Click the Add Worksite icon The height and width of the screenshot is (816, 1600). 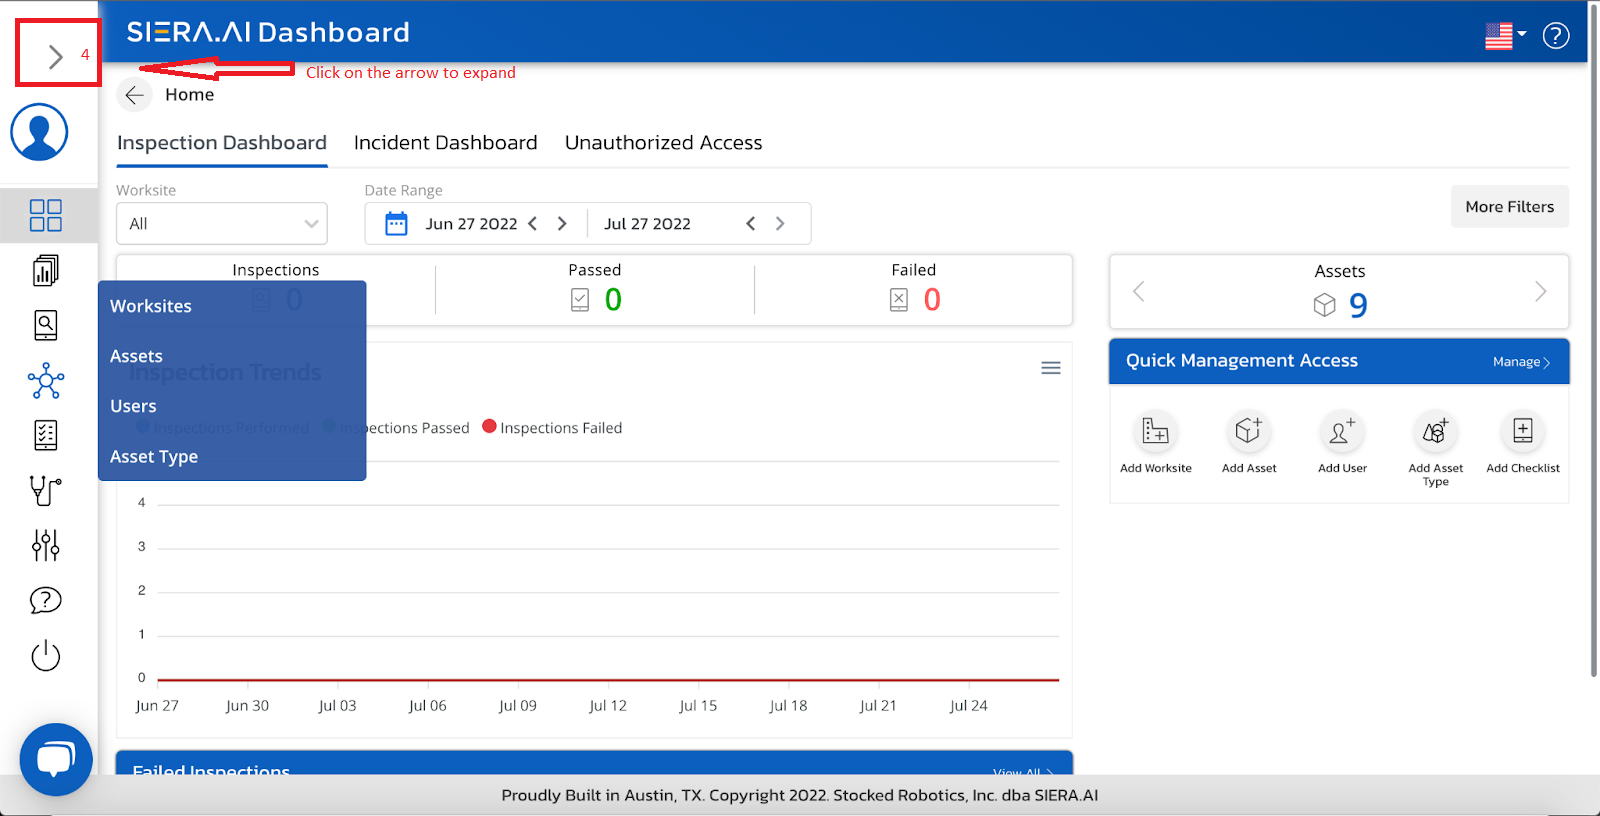click(1155, 431)
